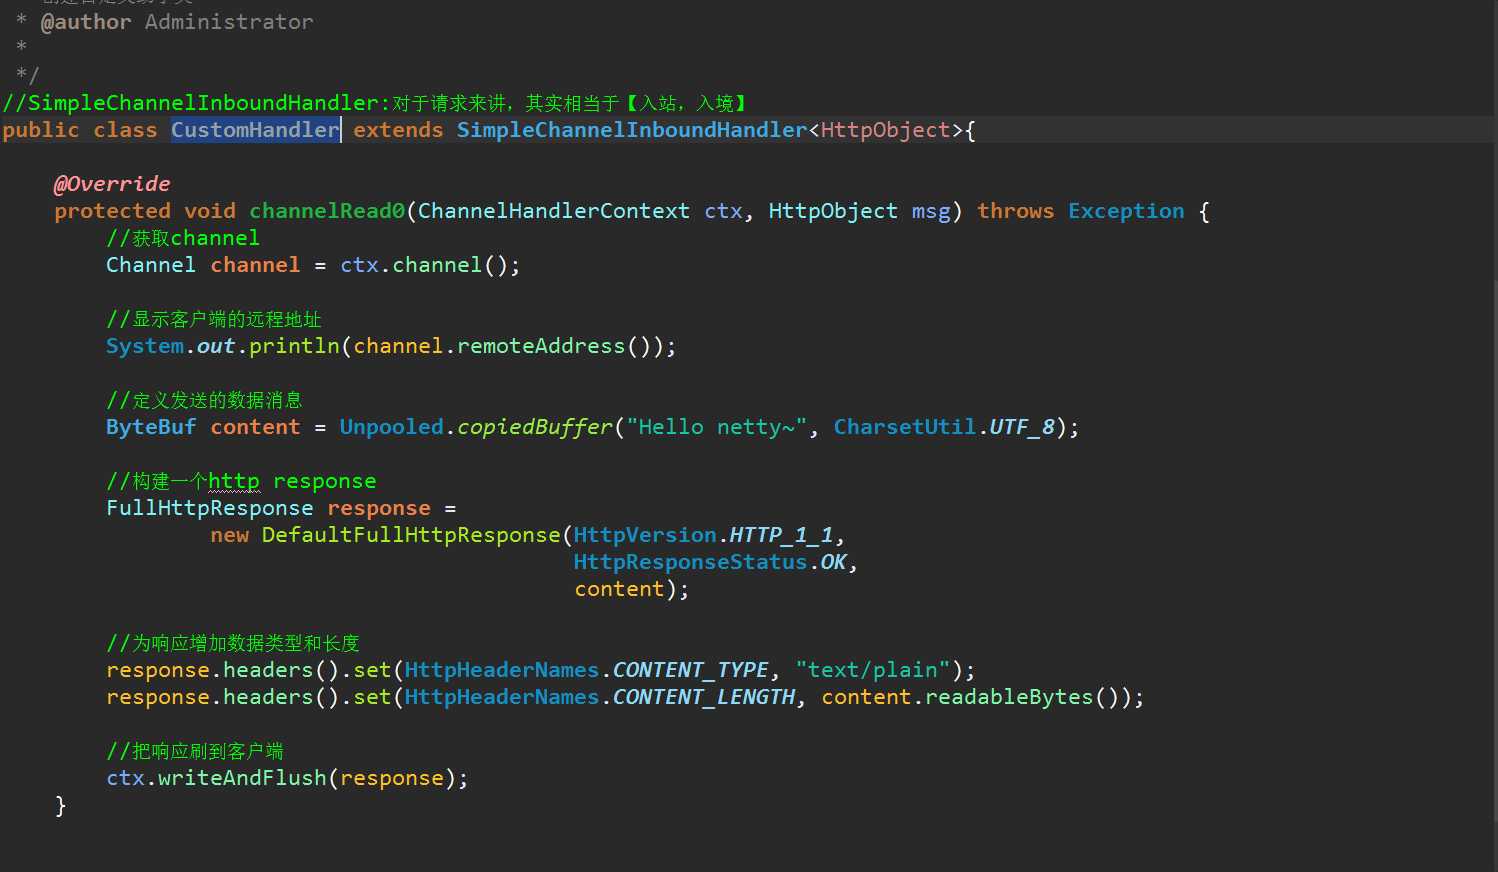Screen dimensions: 1498x872
Task: Click the OK status constant
Action: click(x=834, y=562)
